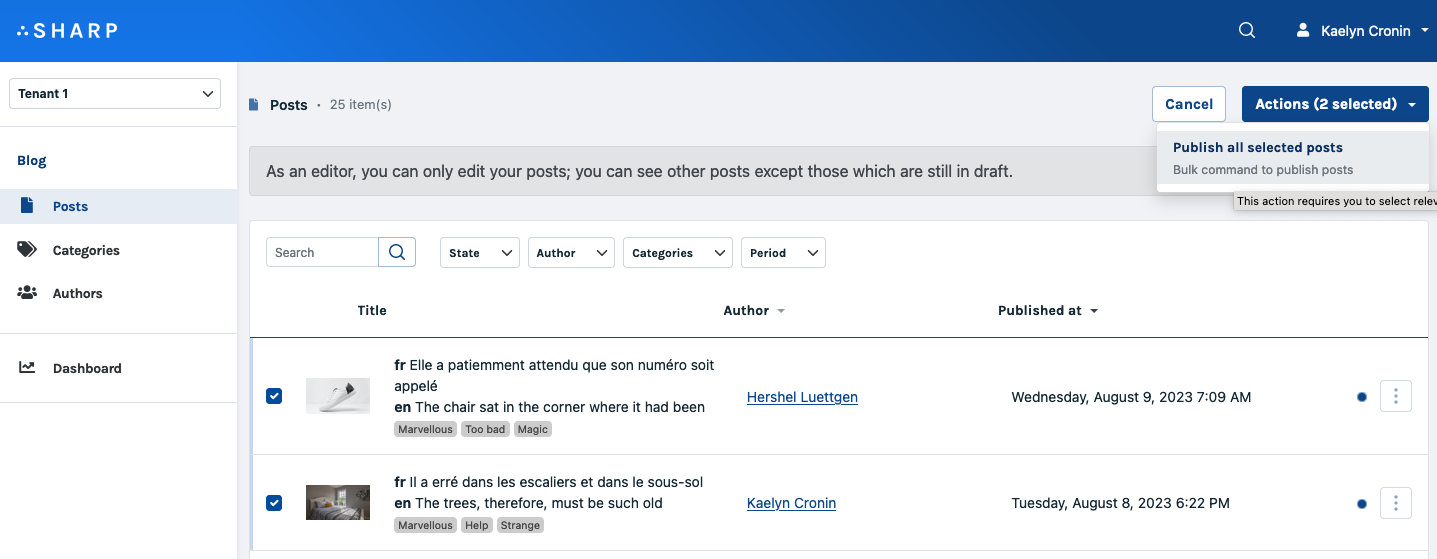Click the search magnifier icon in header
The width and height of the screenshot is (1437, 559).
pyautogui.click(x=1247, y=30)
